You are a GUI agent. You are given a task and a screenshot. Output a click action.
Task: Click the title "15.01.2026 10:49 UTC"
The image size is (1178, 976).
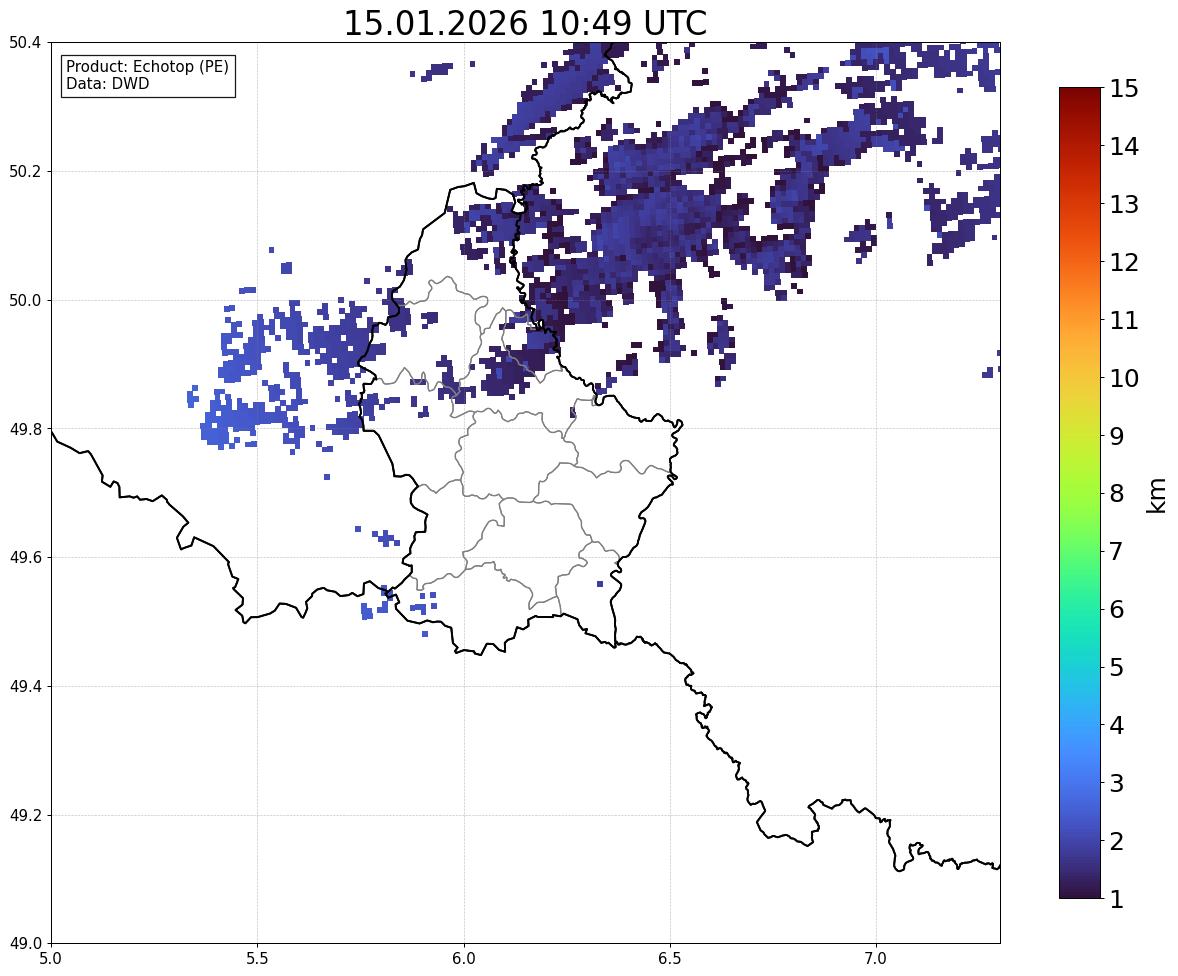tap(525, 23)
